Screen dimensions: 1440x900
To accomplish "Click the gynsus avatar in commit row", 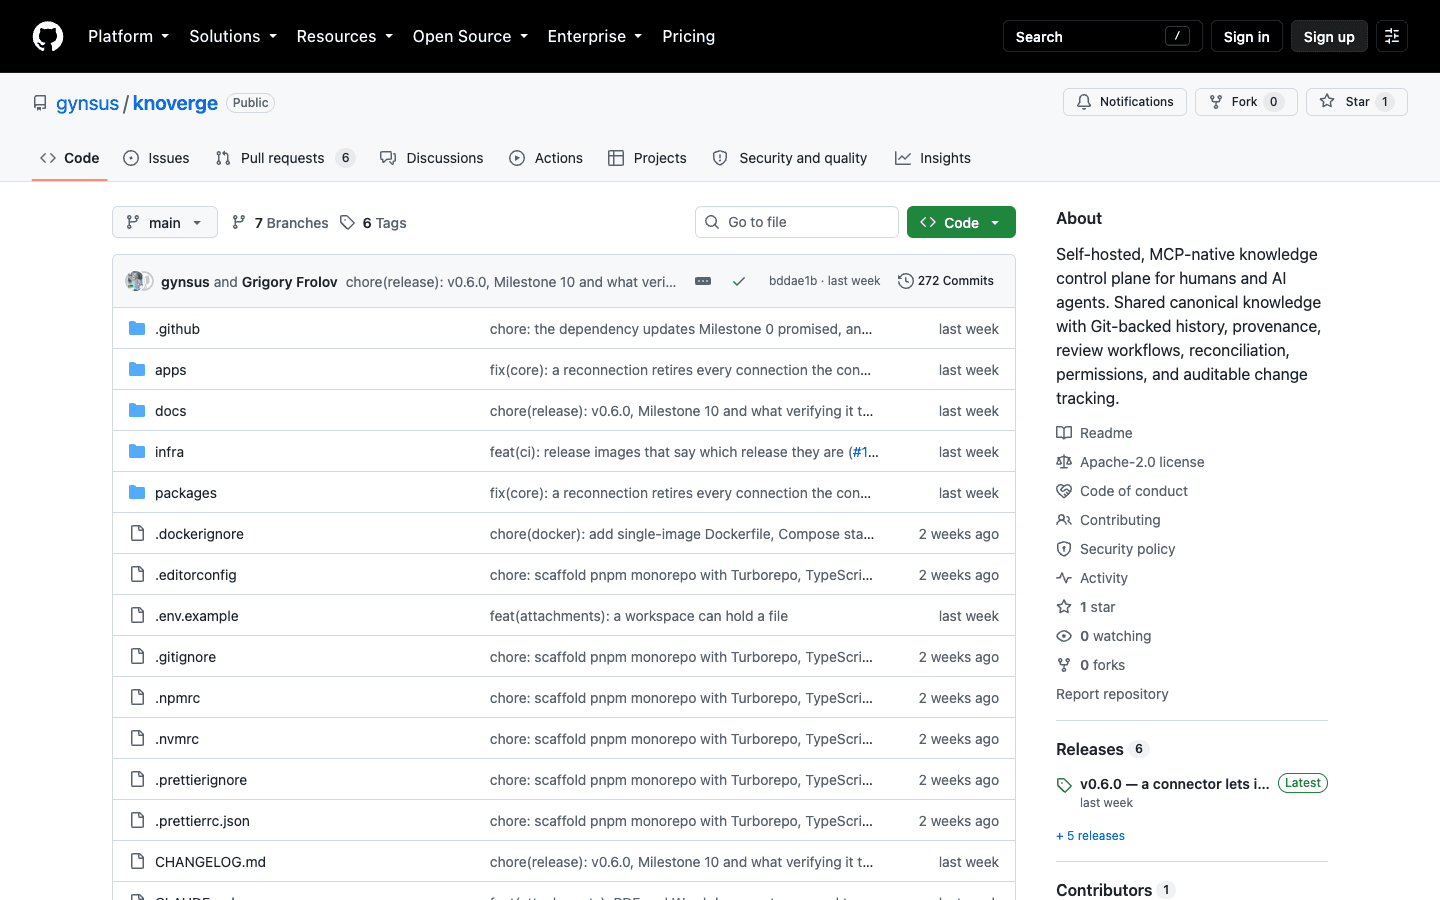I will click(x=134, y=281).
